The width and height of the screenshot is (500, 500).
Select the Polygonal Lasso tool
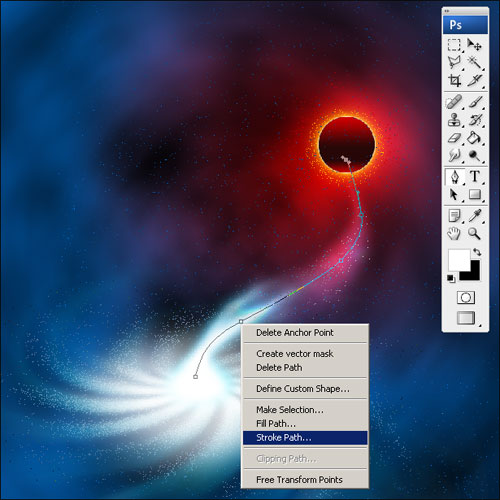[x=454, y=62]
